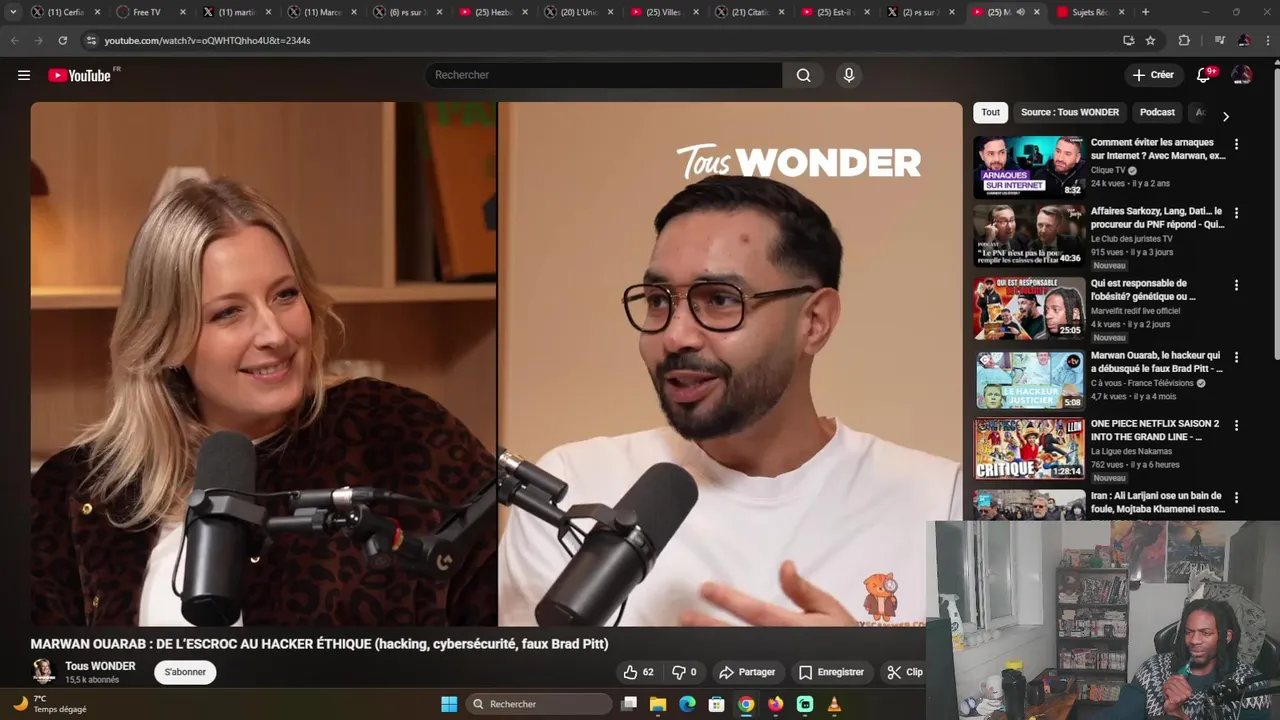Open the Chrome extensions puzzle icon
The height and width of the screenshot is (720, 1280).
[1184, 40]
